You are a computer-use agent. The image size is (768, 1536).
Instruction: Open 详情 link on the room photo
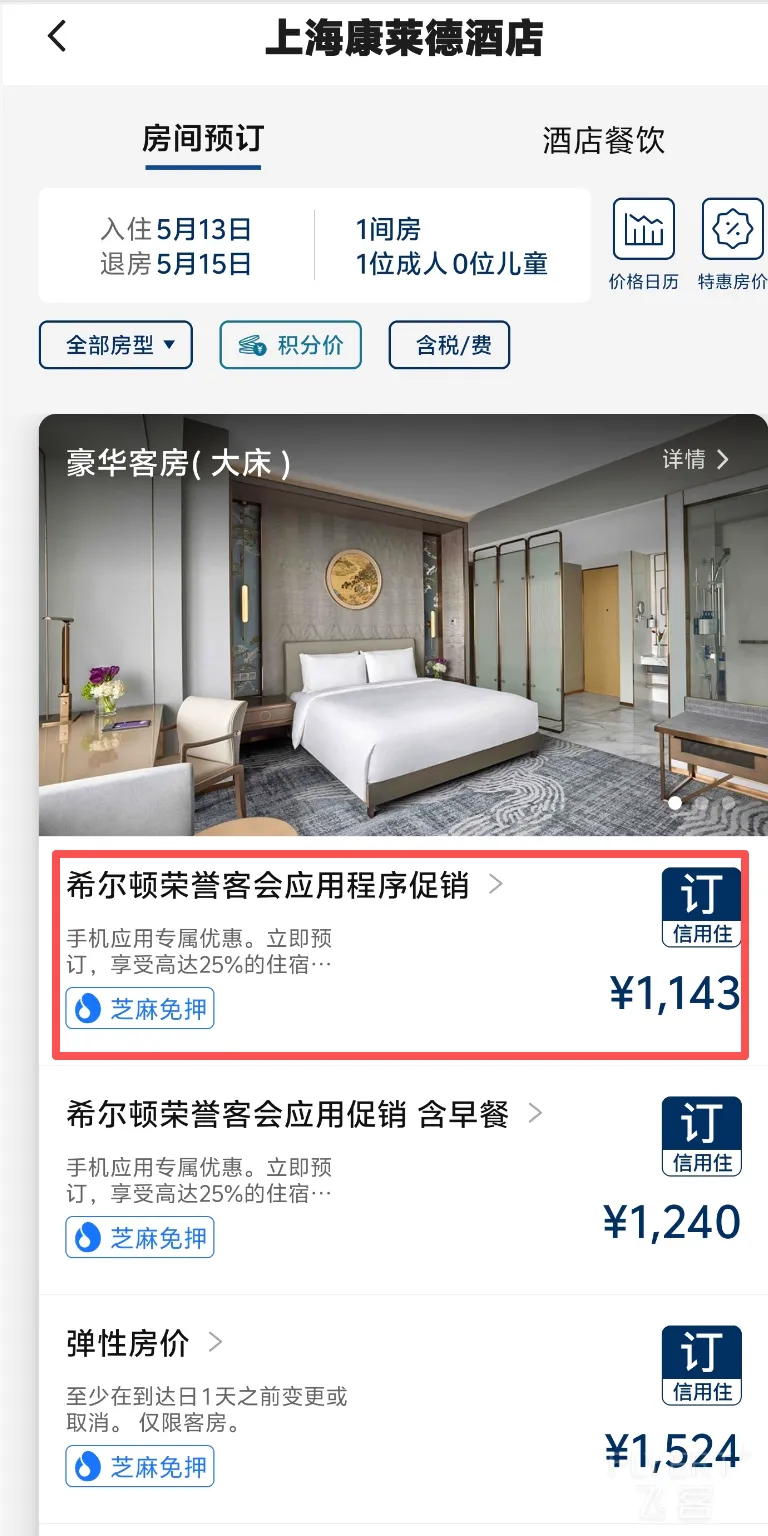pyautogui.click(x=696, y=459)
